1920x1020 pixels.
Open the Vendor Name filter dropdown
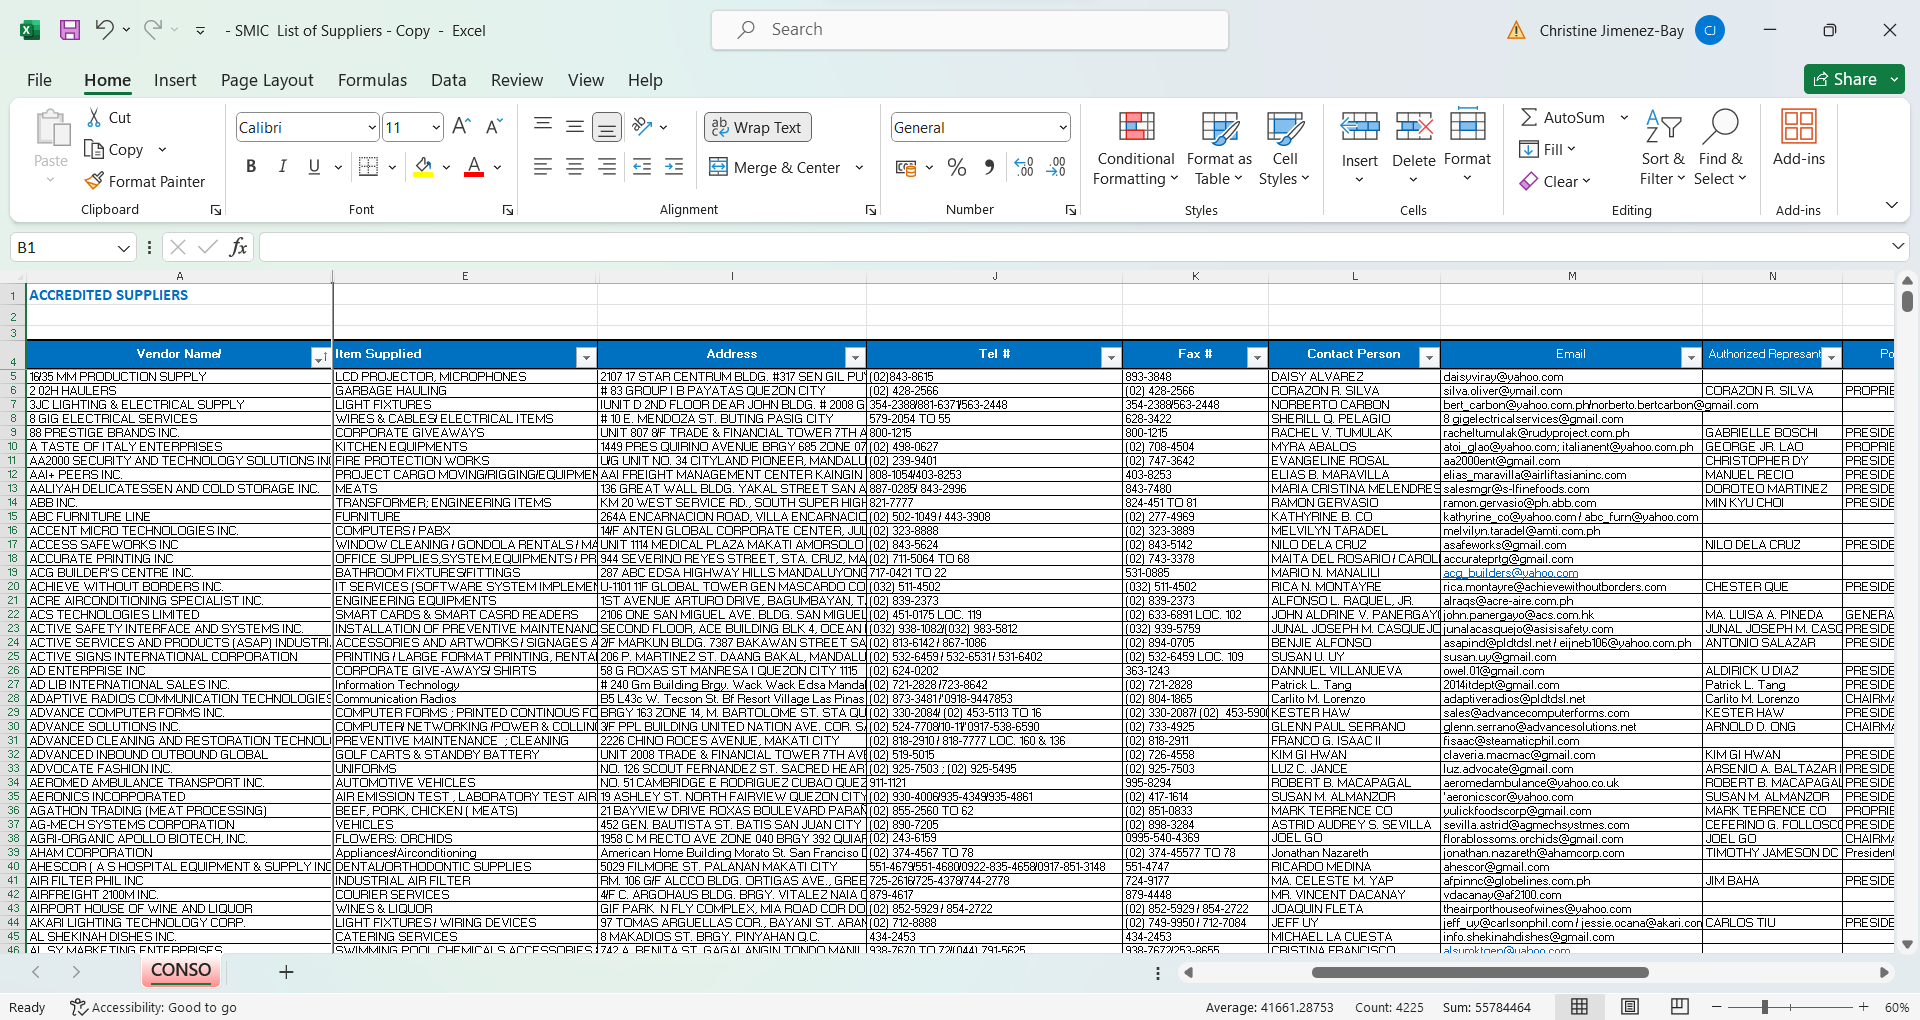click(320, 357)
